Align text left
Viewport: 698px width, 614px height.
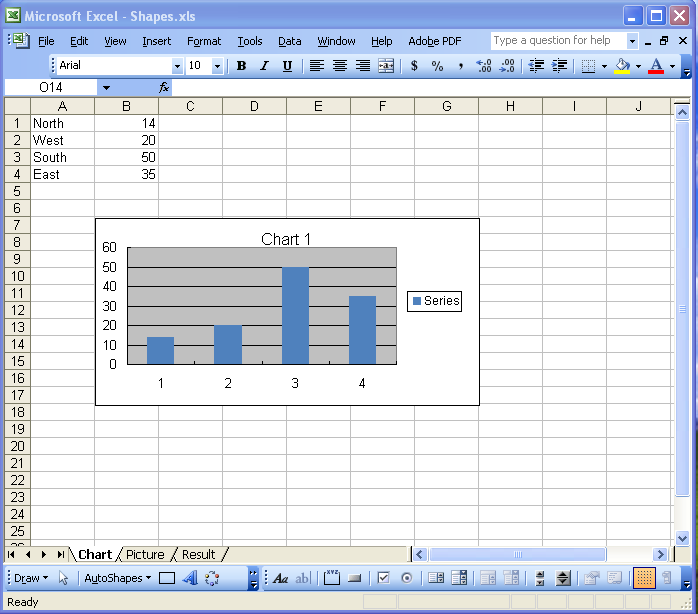[x=317, y=66]
